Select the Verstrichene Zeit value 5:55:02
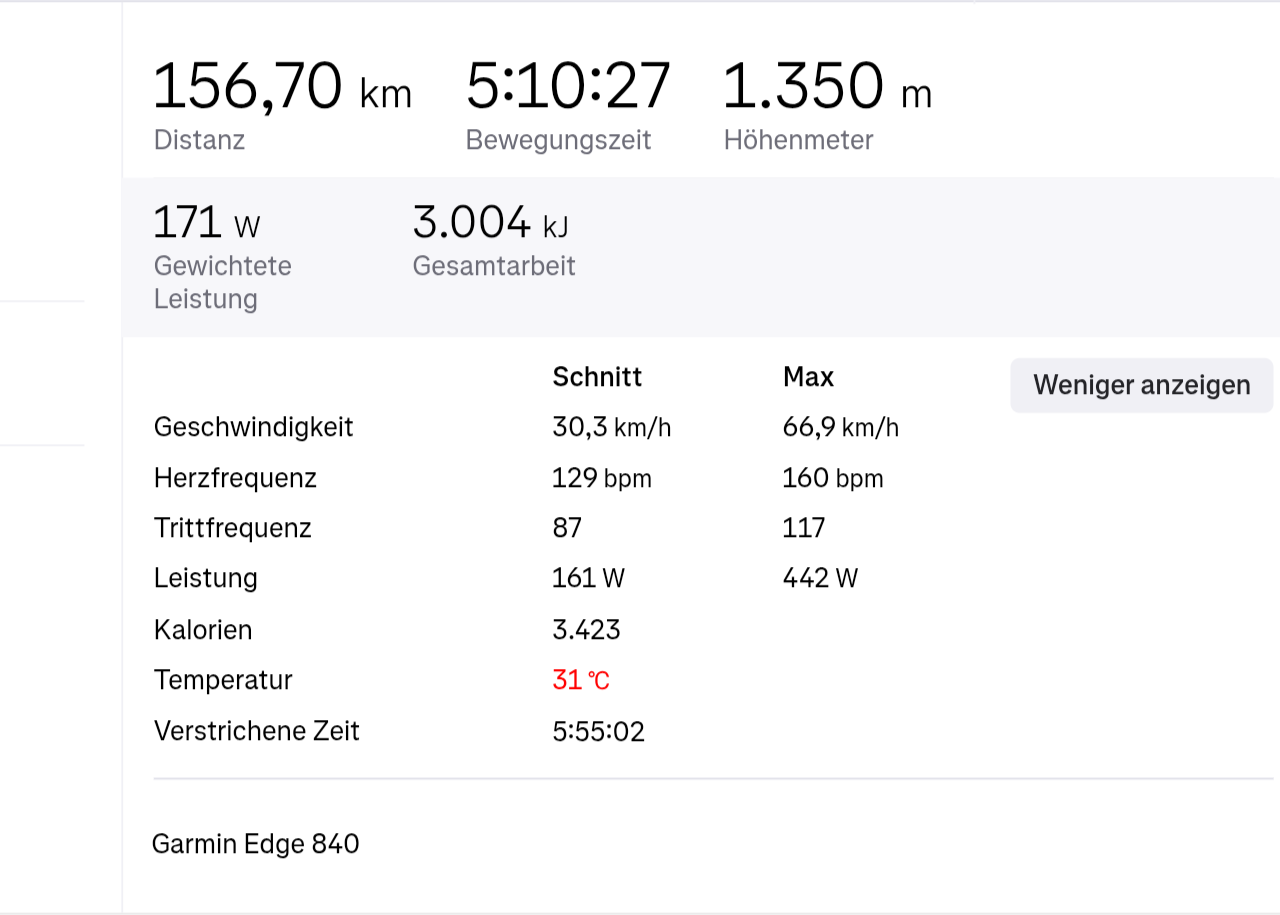The height and width of the screenshot is (915, 1280). (598, 731)
